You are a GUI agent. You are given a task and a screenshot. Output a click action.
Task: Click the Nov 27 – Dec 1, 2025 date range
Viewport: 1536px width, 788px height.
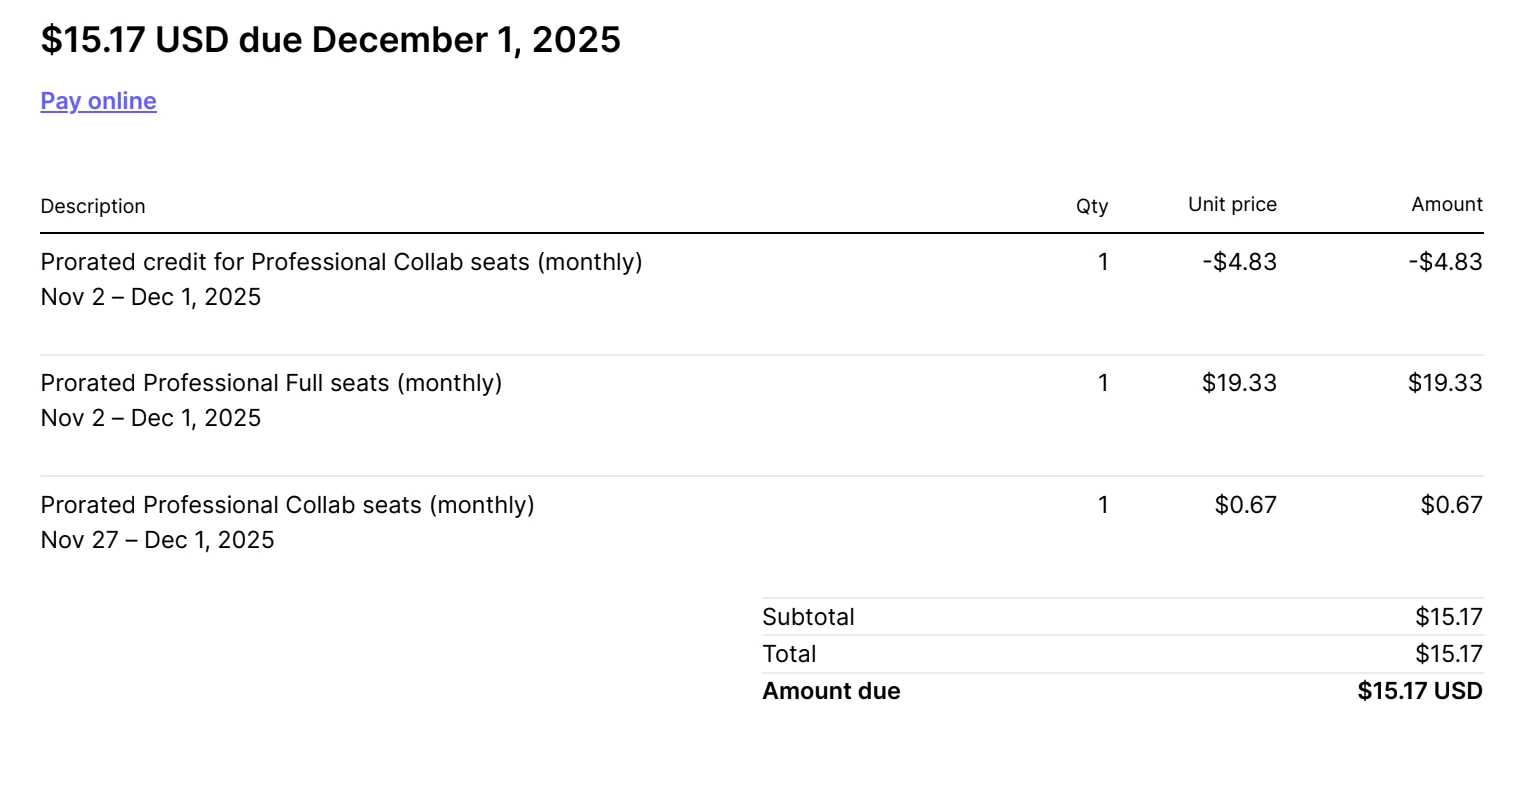(x=157, y=540)
